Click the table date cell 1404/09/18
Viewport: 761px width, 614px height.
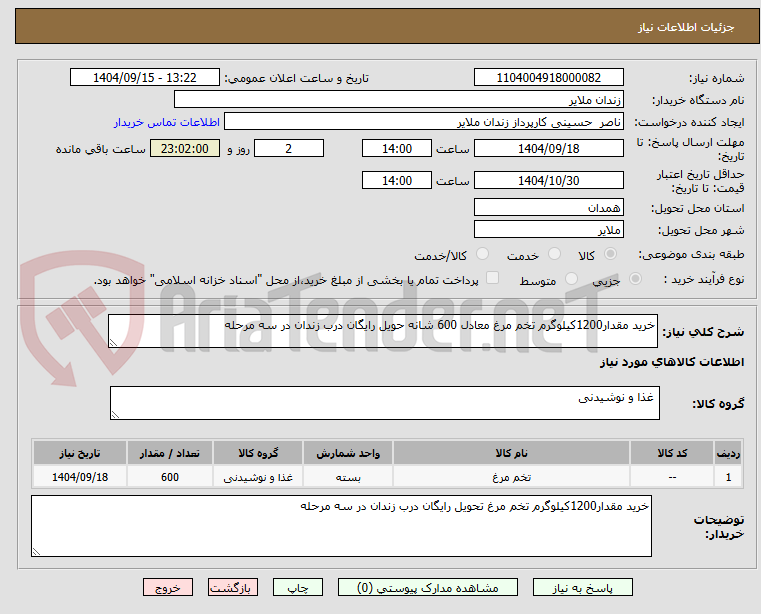coord(80,477)
